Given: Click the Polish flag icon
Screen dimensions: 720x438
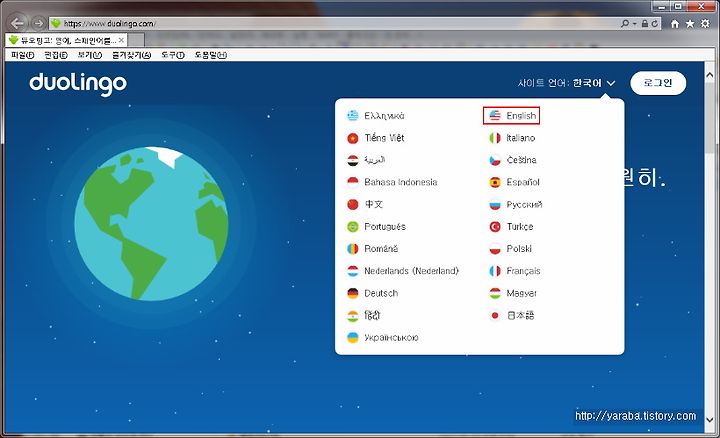Looking at the screenshot, I should click(495, 249).
